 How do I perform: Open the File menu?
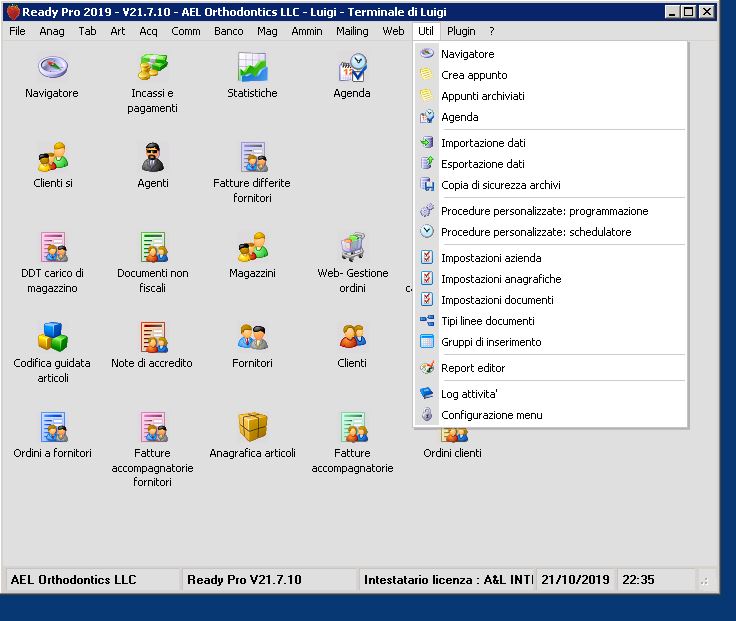[17, 31]
